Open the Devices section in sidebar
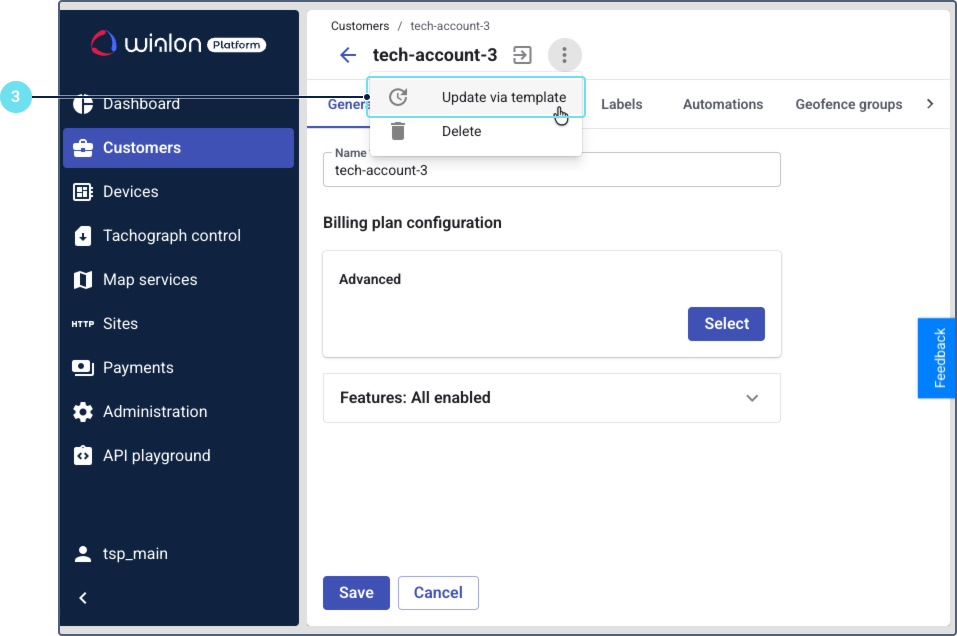 [130, 192]
